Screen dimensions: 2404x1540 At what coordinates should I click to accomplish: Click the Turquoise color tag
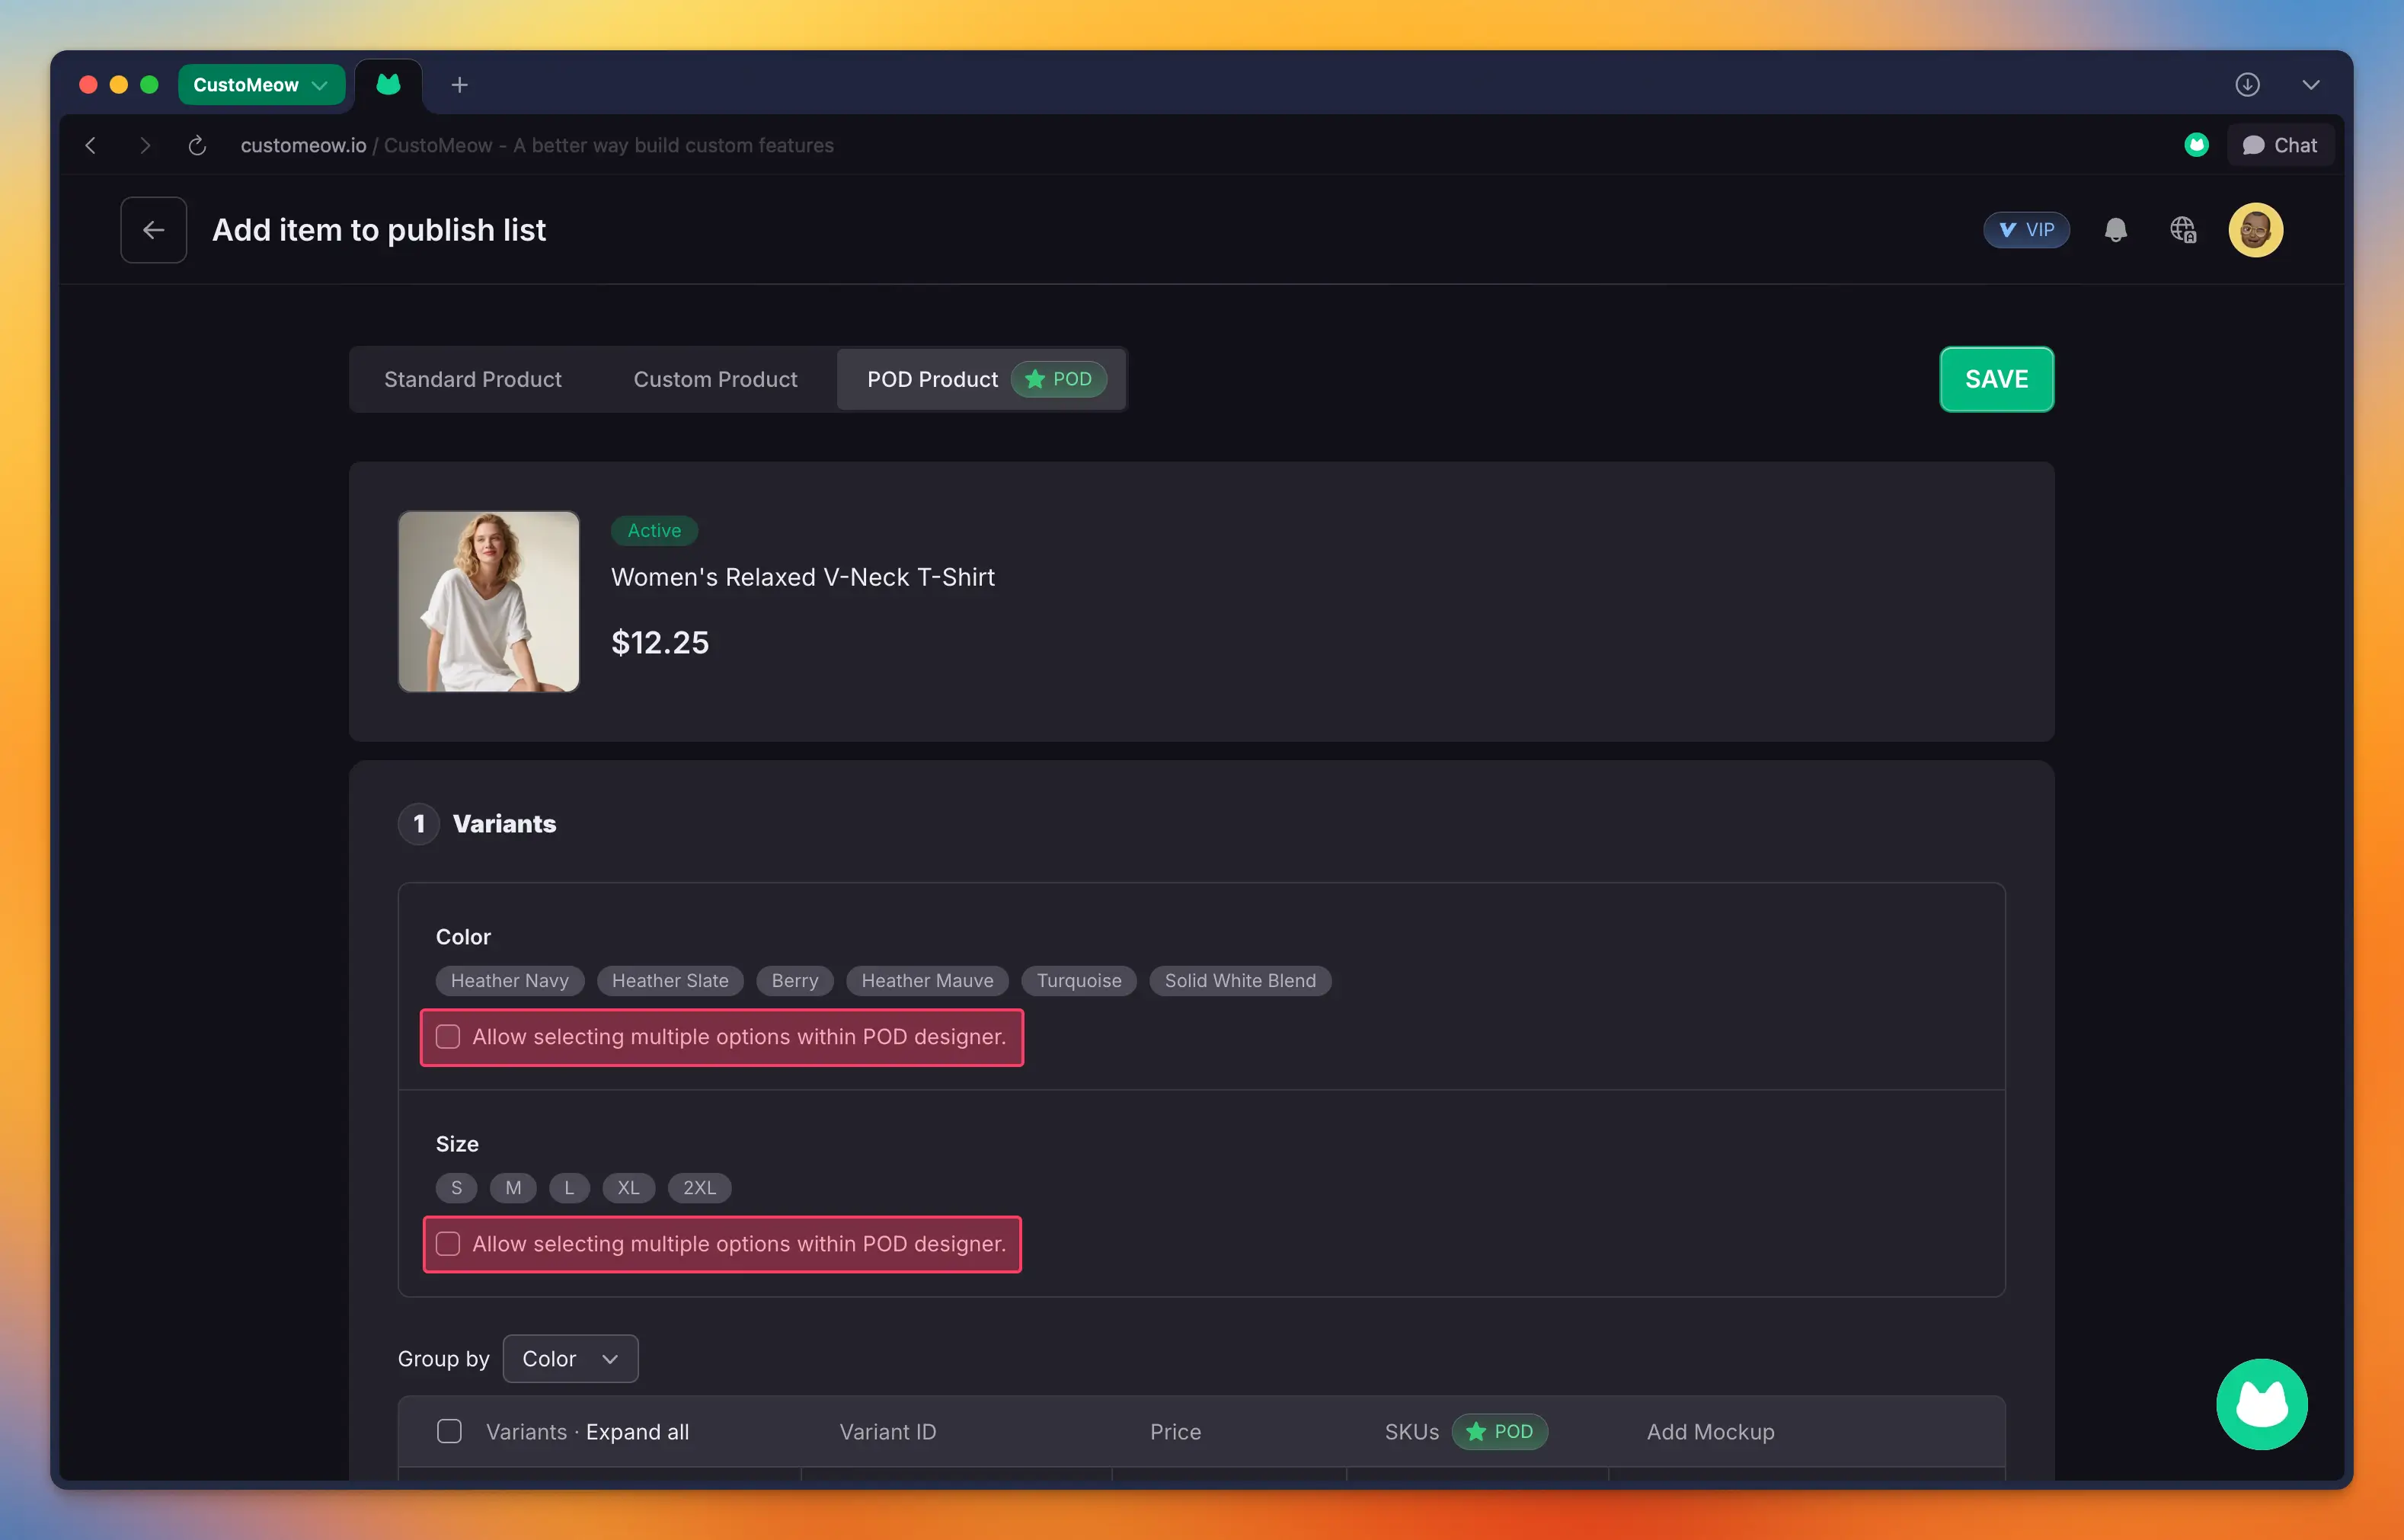tap(1079, 980)
